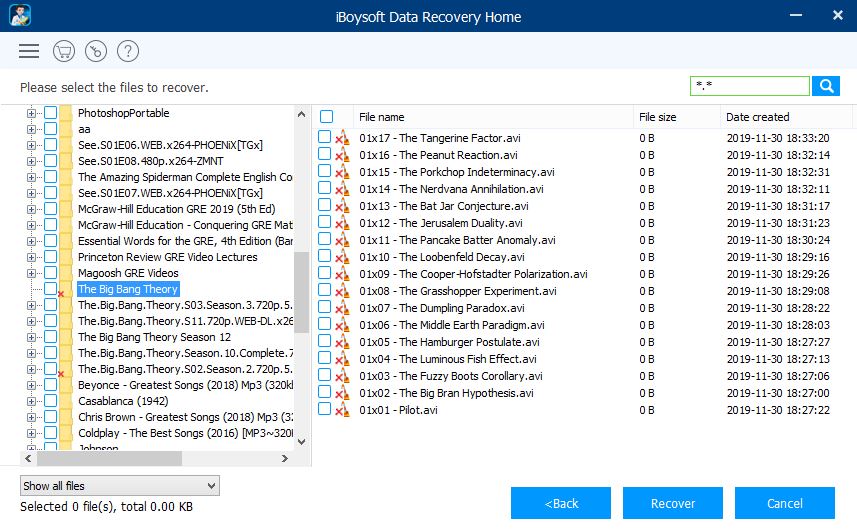857x529 pixels.
Task: Expand the Coldplay - The Best Songs node
Action: (31, 433)
